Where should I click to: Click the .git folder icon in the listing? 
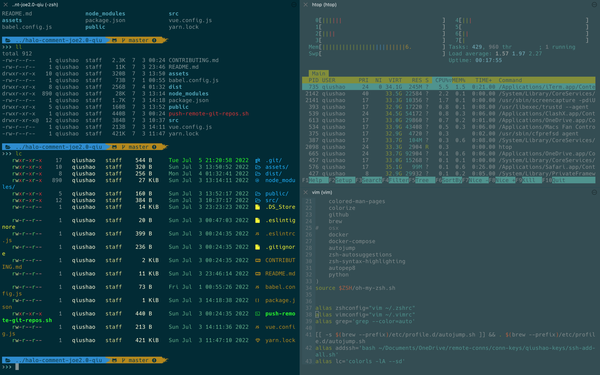(x=258, y=160)
